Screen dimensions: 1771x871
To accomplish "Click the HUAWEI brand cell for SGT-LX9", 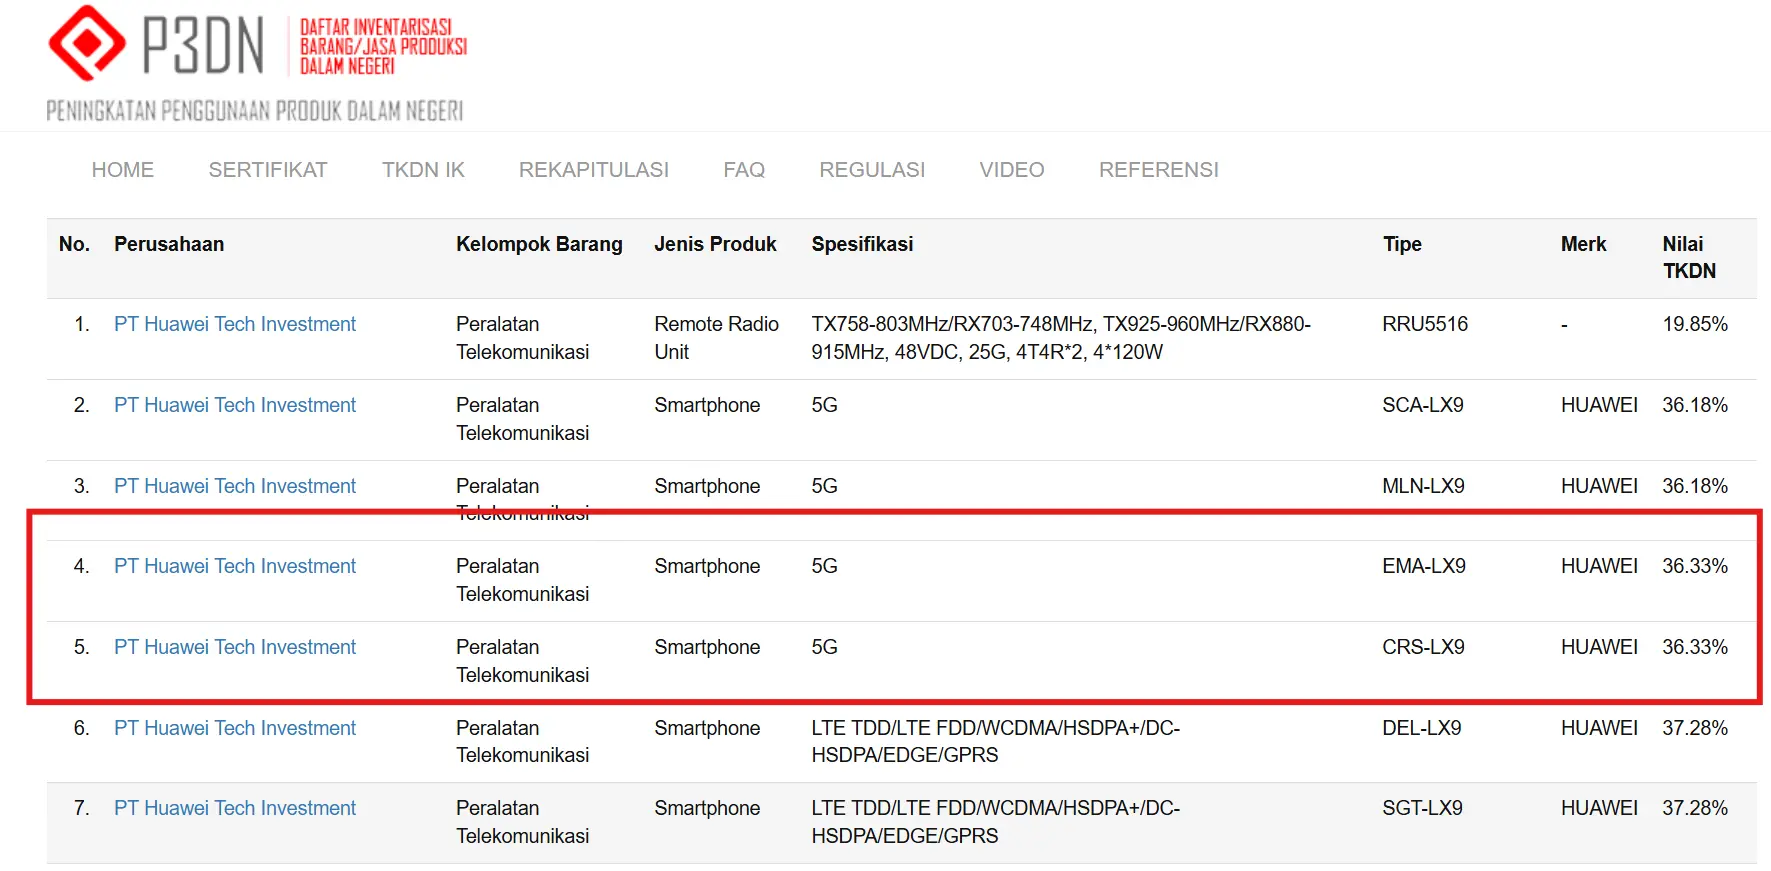I will point(1599,808).
